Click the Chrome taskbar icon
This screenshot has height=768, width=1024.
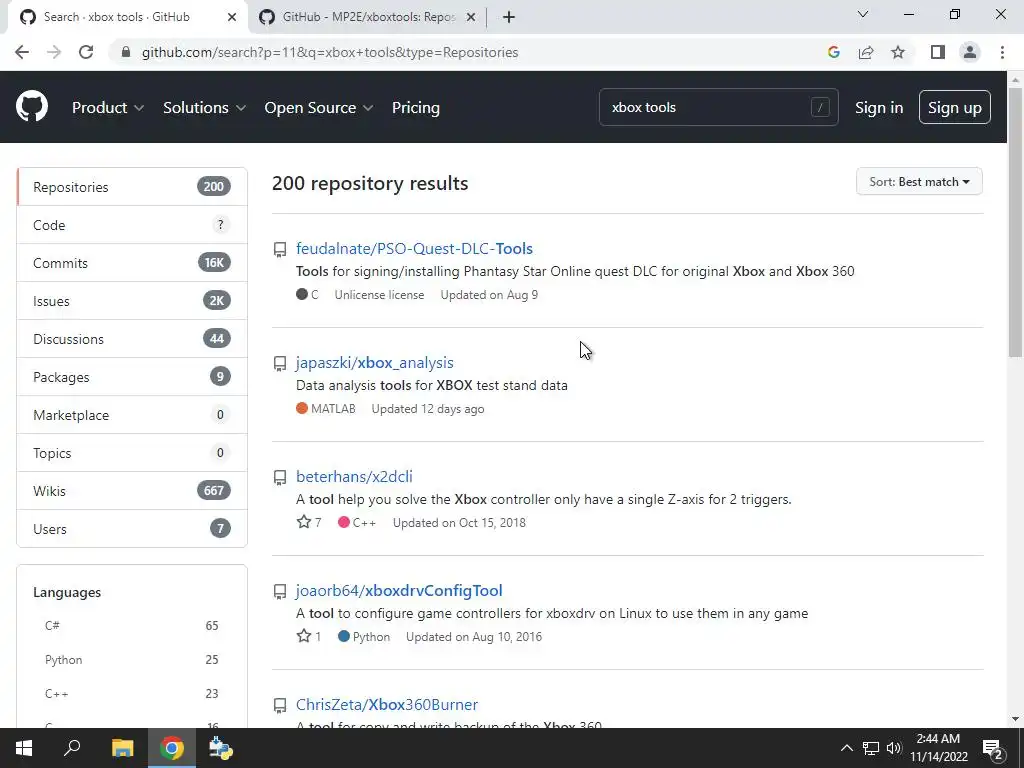coord(172,748)
